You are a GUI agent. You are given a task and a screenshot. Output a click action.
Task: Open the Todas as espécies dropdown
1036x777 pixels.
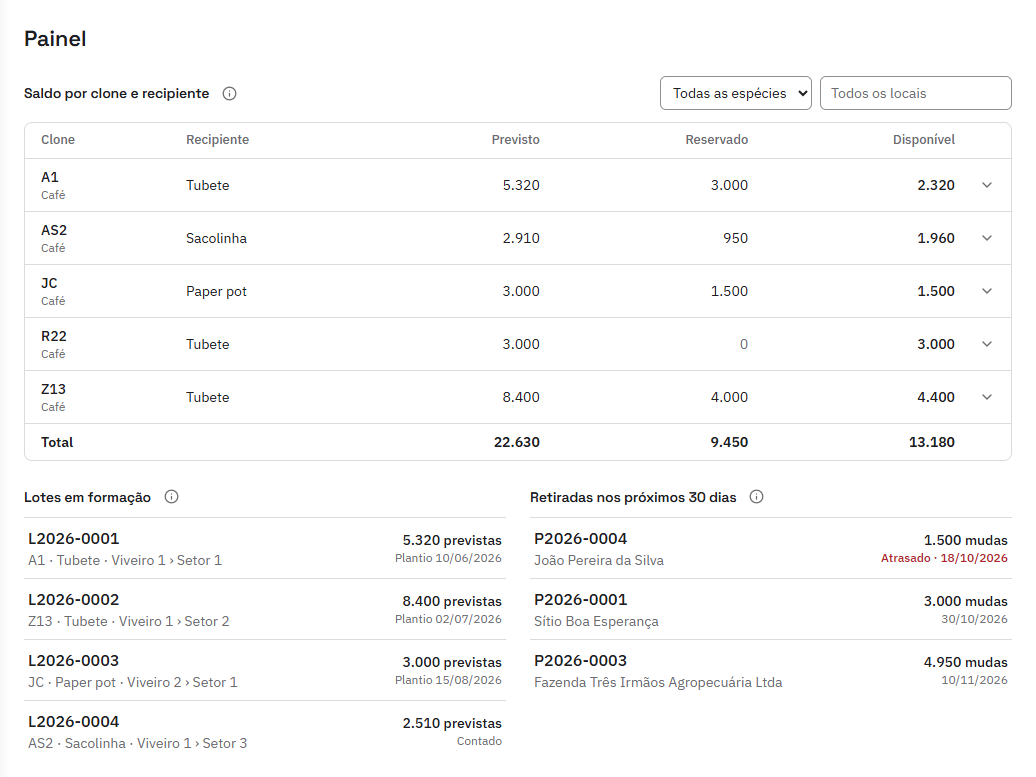pos(735,93)
